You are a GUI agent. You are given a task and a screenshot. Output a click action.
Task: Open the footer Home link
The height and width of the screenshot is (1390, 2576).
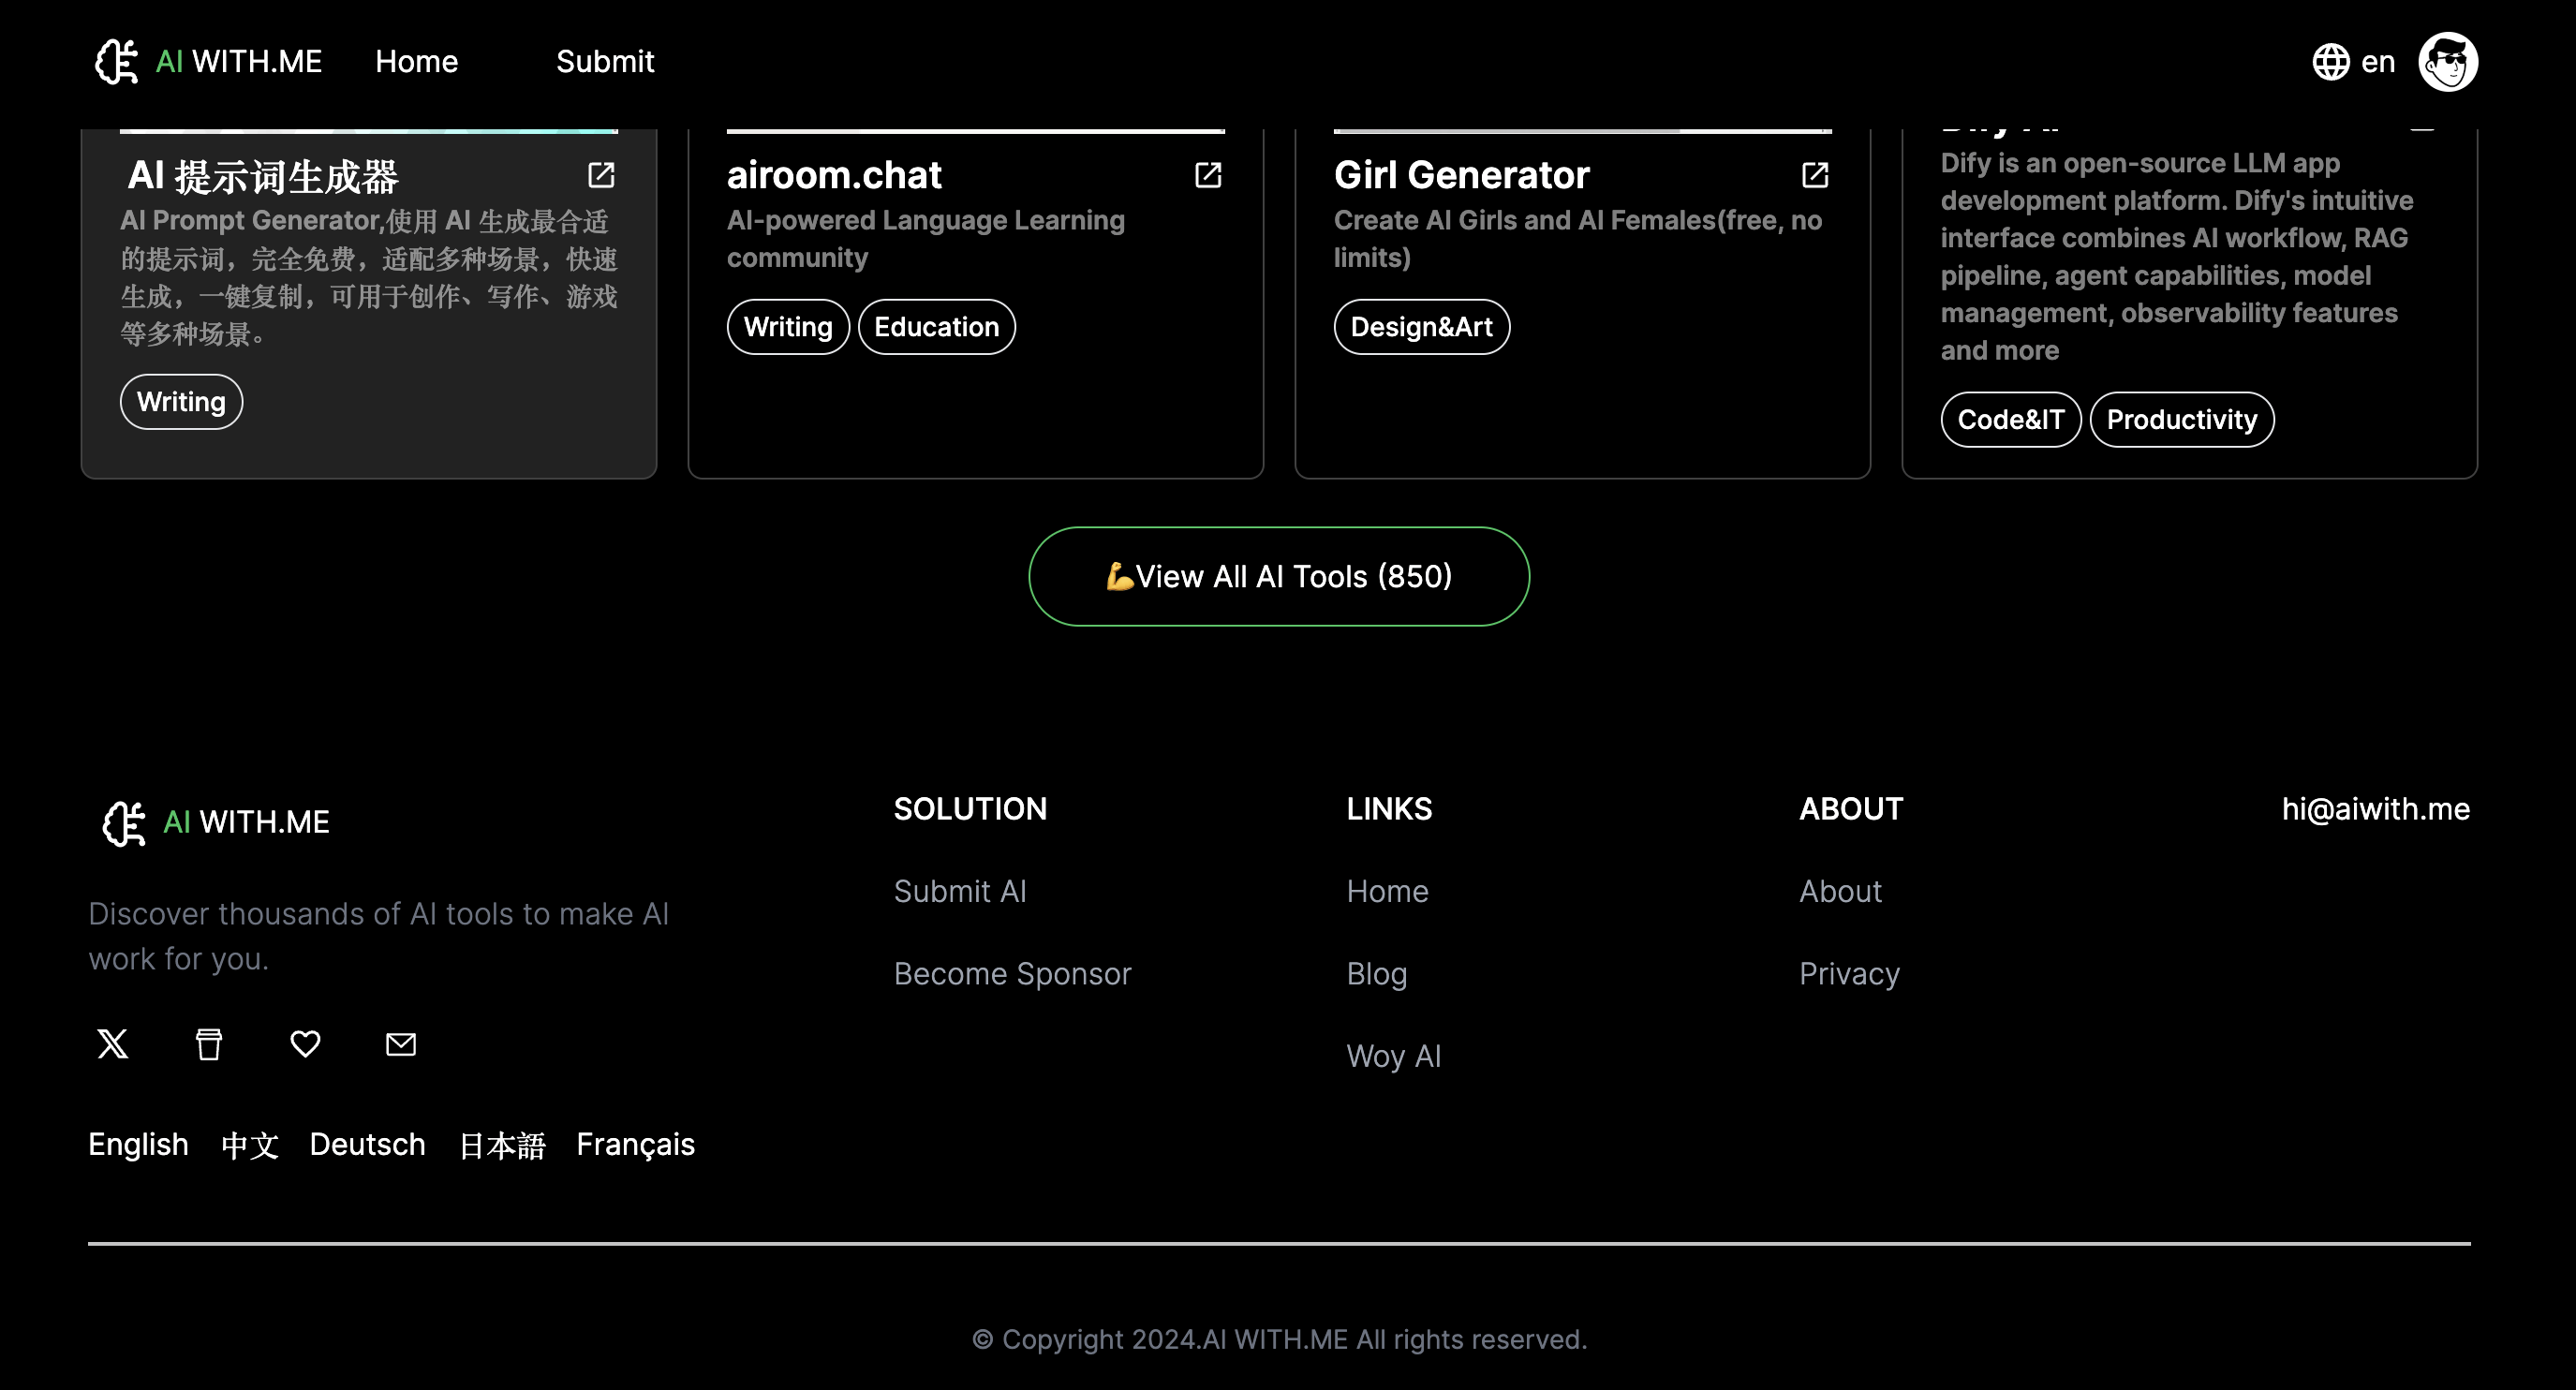tap(1387, 891)
